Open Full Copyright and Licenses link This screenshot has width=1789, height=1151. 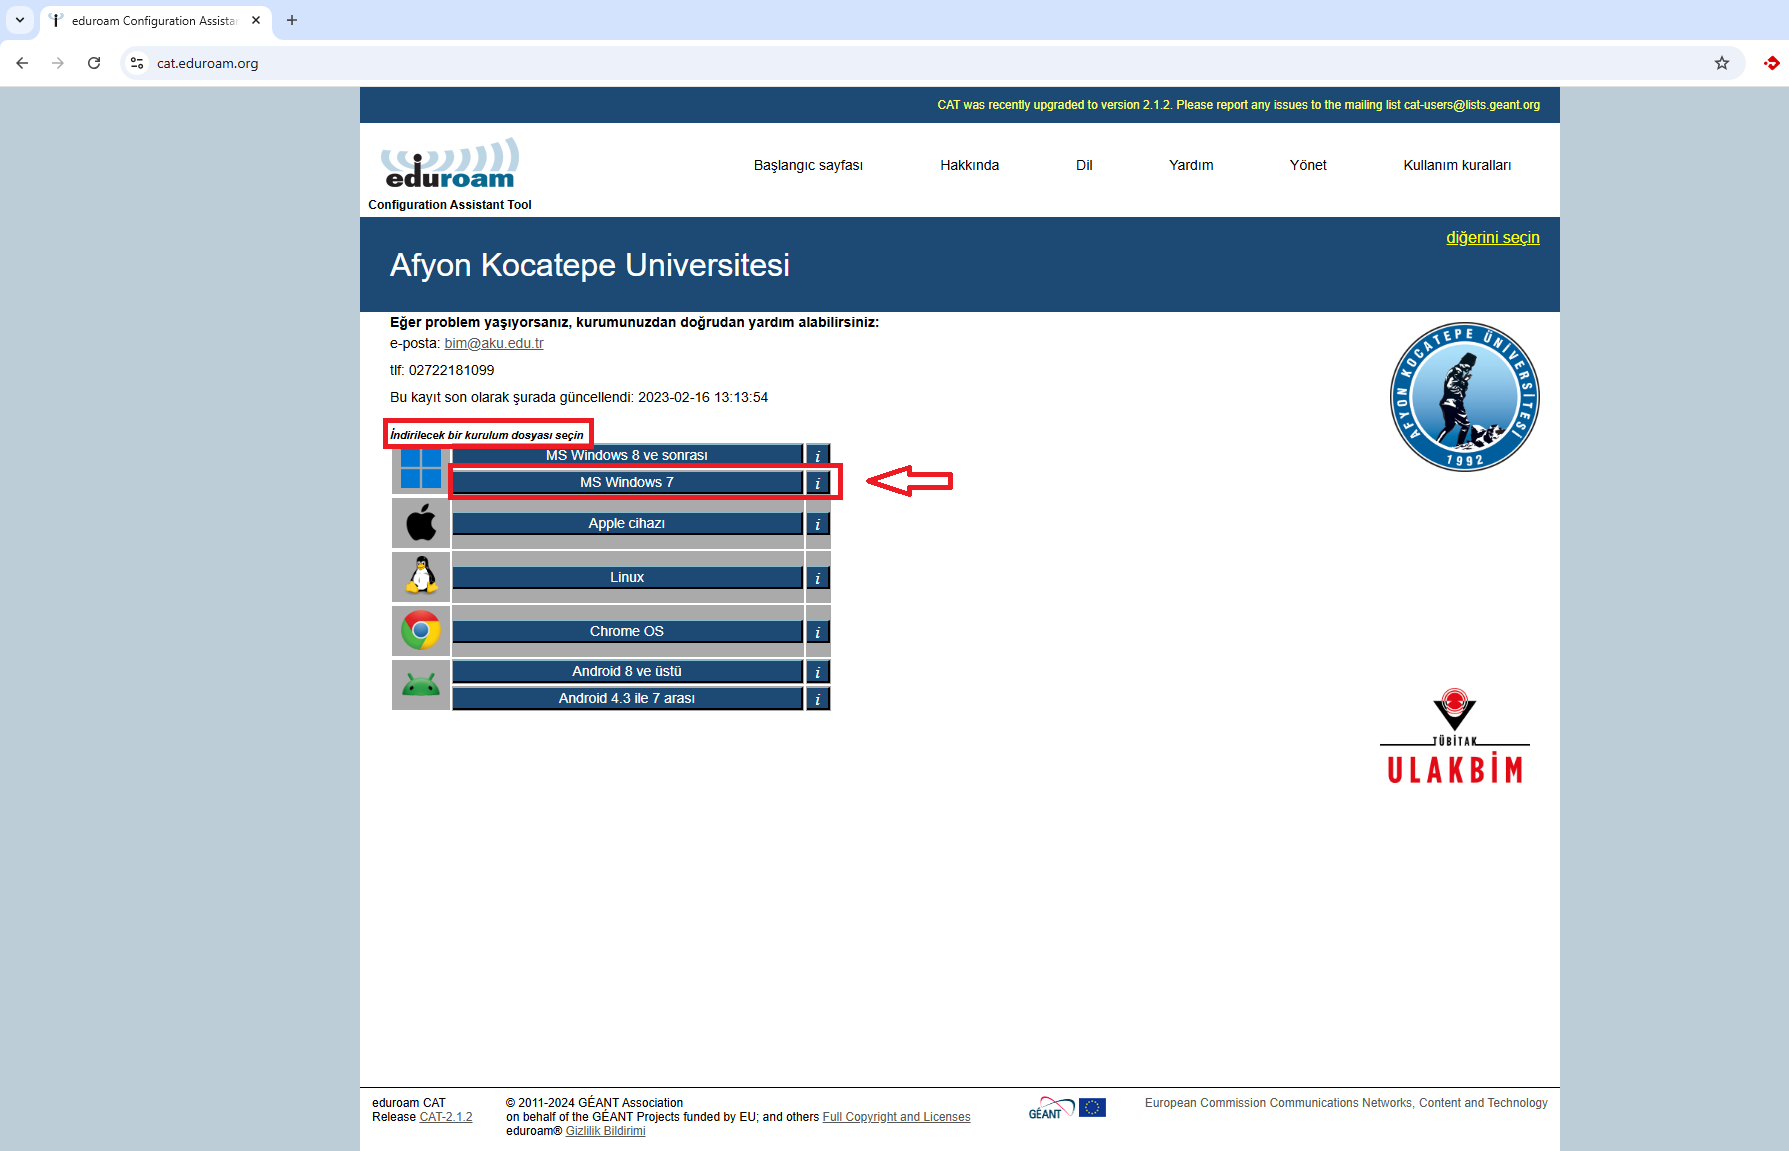[x=896, y=1117]
